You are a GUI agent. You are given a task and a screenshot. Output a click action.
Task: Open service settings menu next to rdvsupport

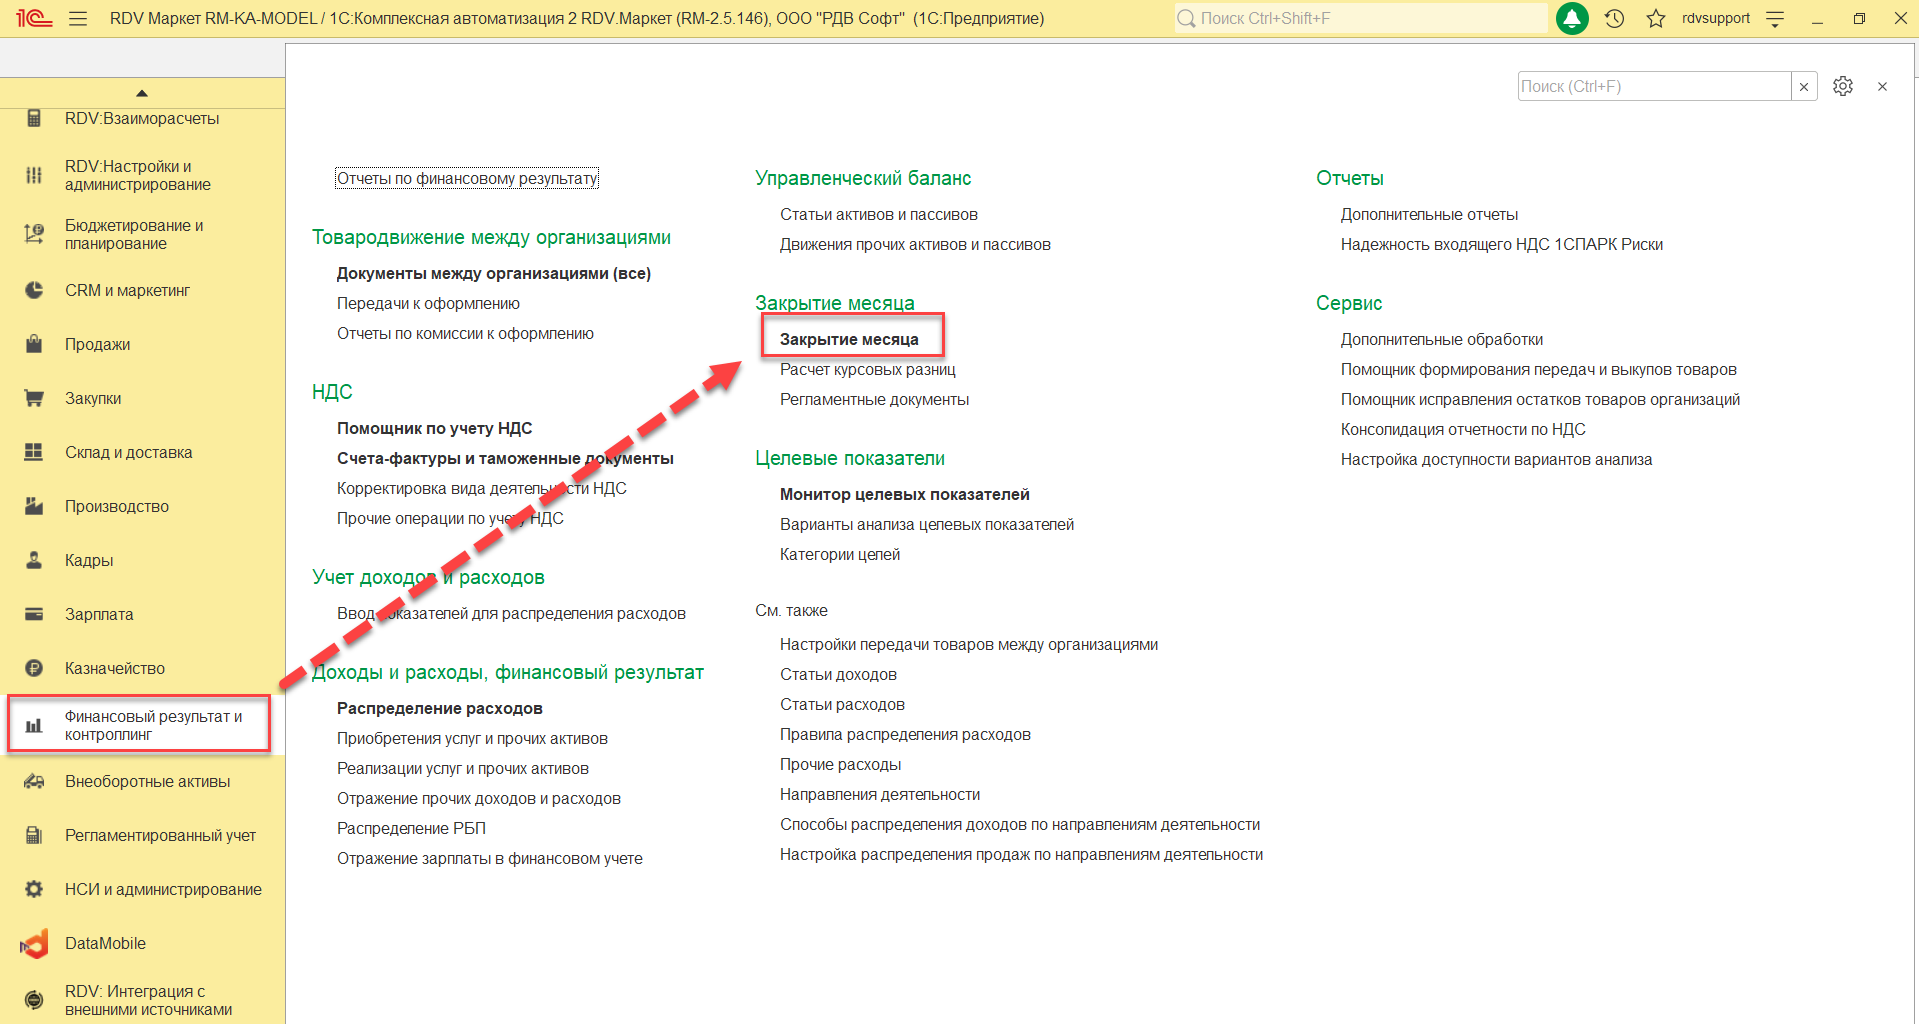click(x=1775, y=18)
